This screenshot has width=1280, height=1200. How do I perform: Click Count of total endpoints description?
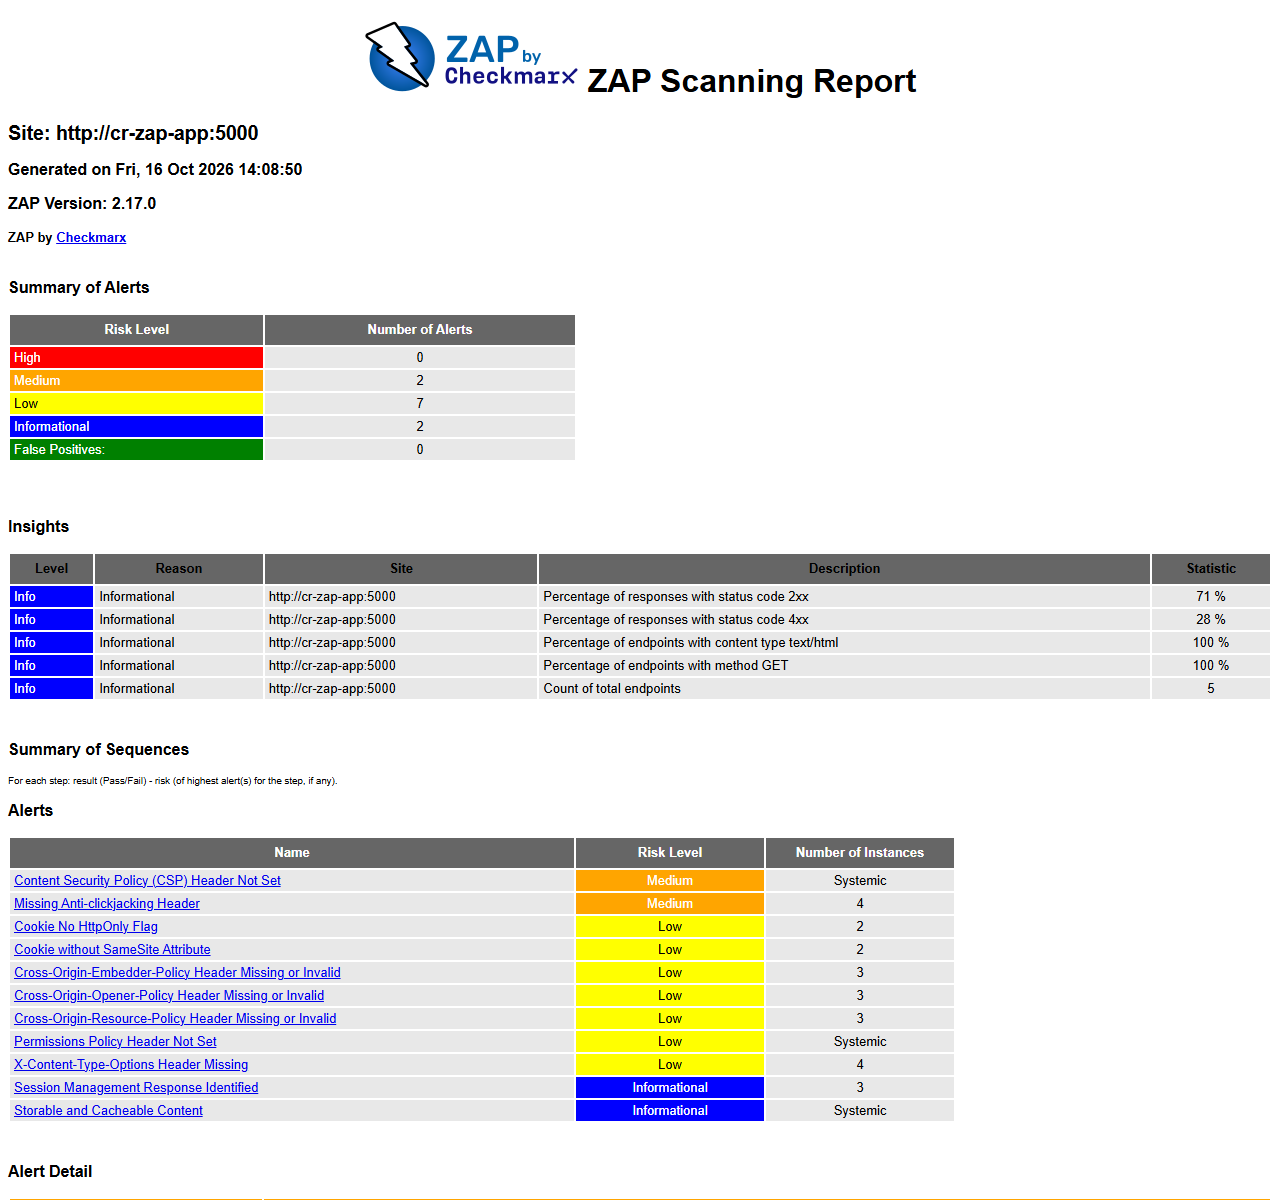[x=612, y=688]
